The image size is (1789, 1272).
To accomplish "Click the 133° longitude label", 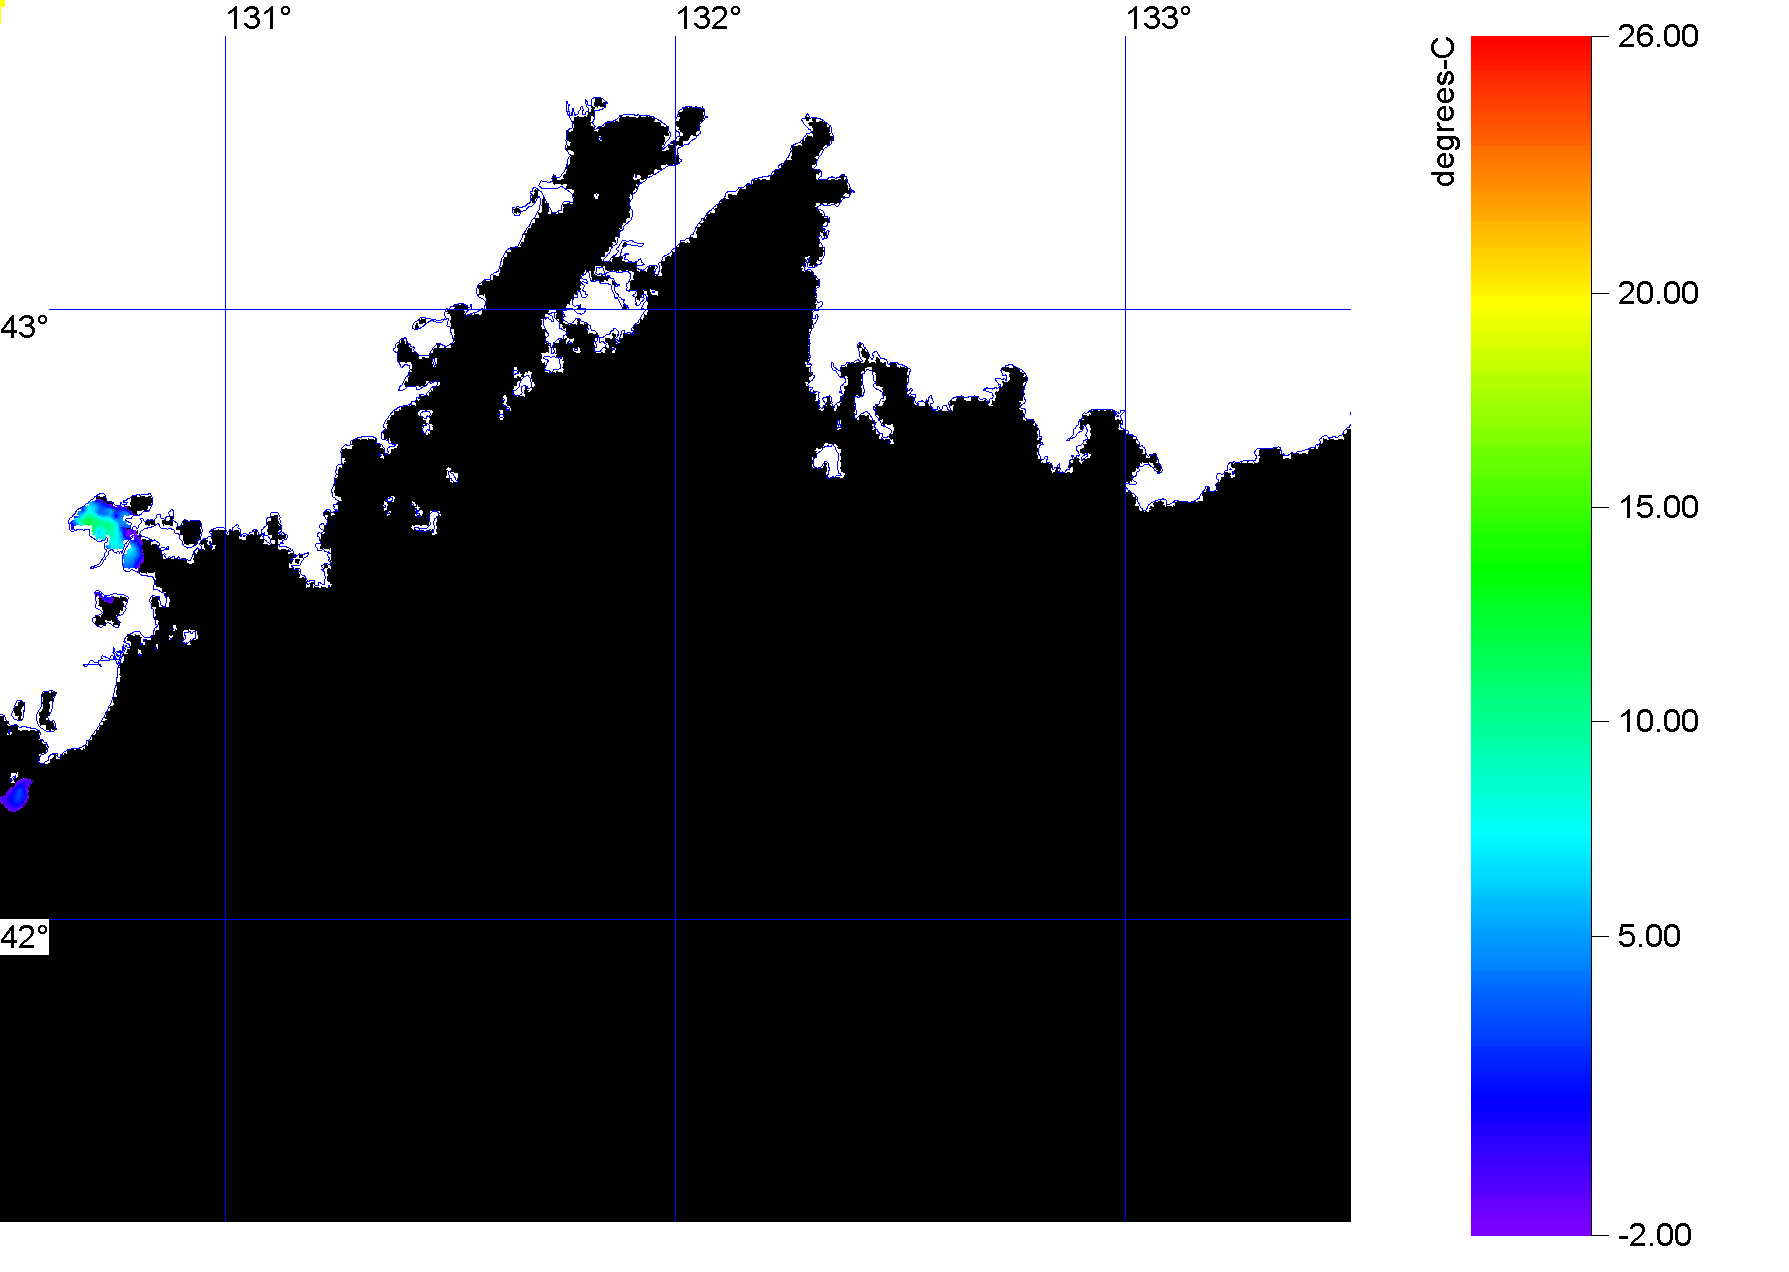I will [x=1158, y=18].
